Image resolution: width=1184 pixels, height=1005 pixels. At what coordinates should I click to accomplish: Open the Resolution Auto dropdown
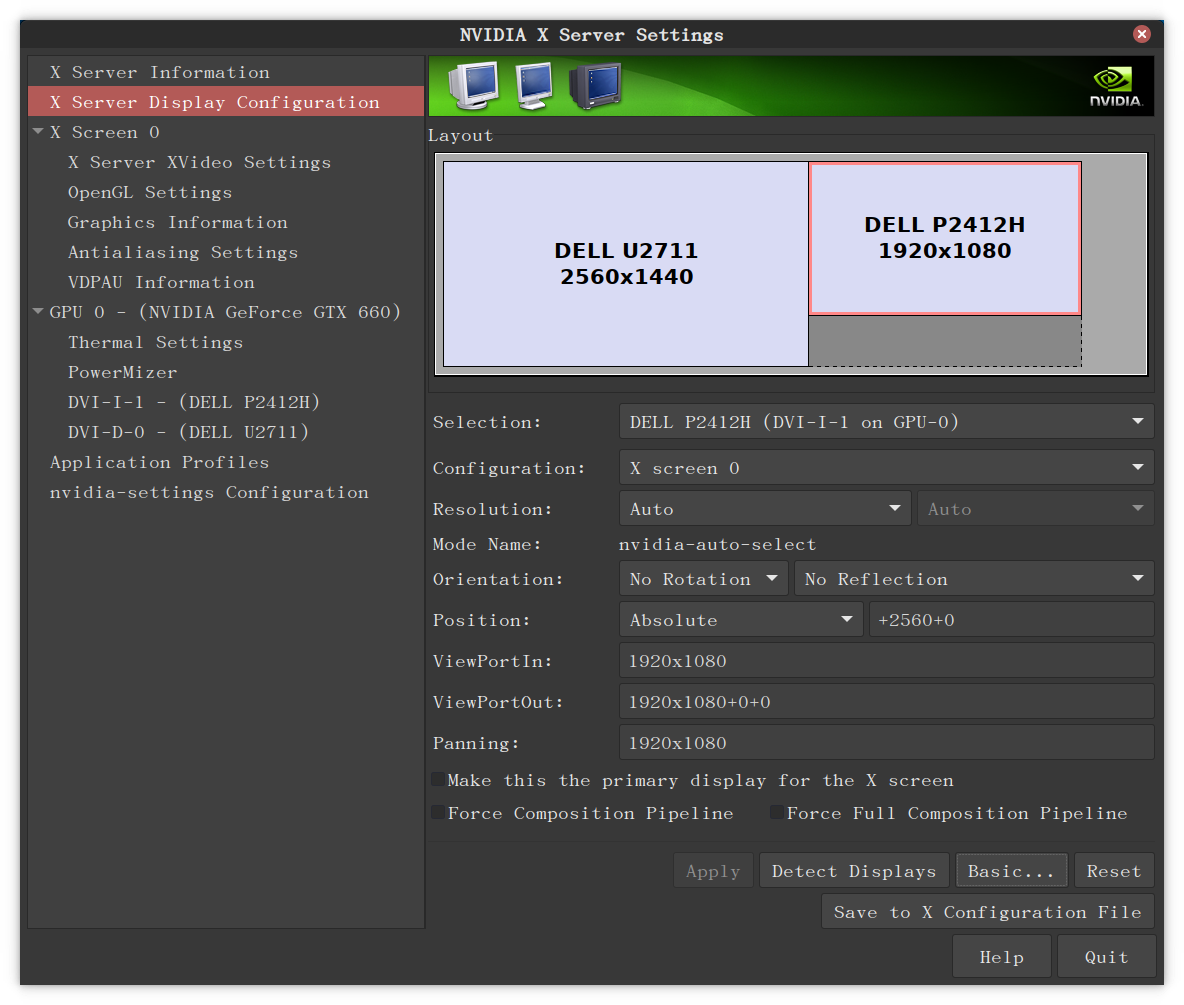click(765, 509)
